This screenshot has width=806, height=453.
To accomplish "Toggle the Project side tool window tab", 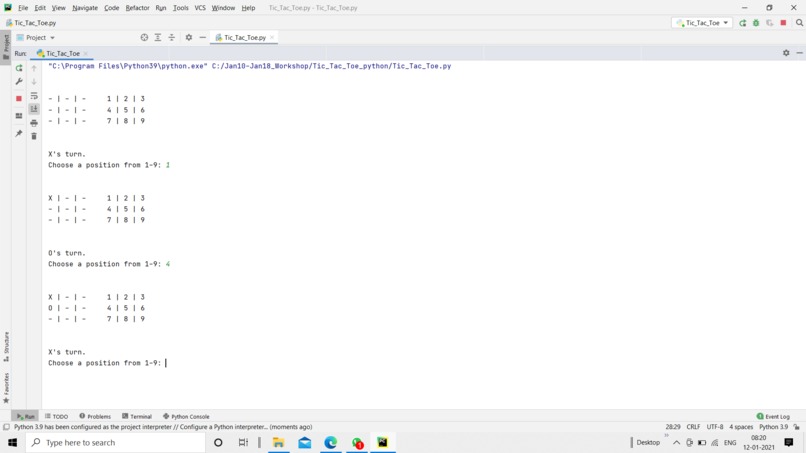I will pyautogui.click(x=6, y=47).
